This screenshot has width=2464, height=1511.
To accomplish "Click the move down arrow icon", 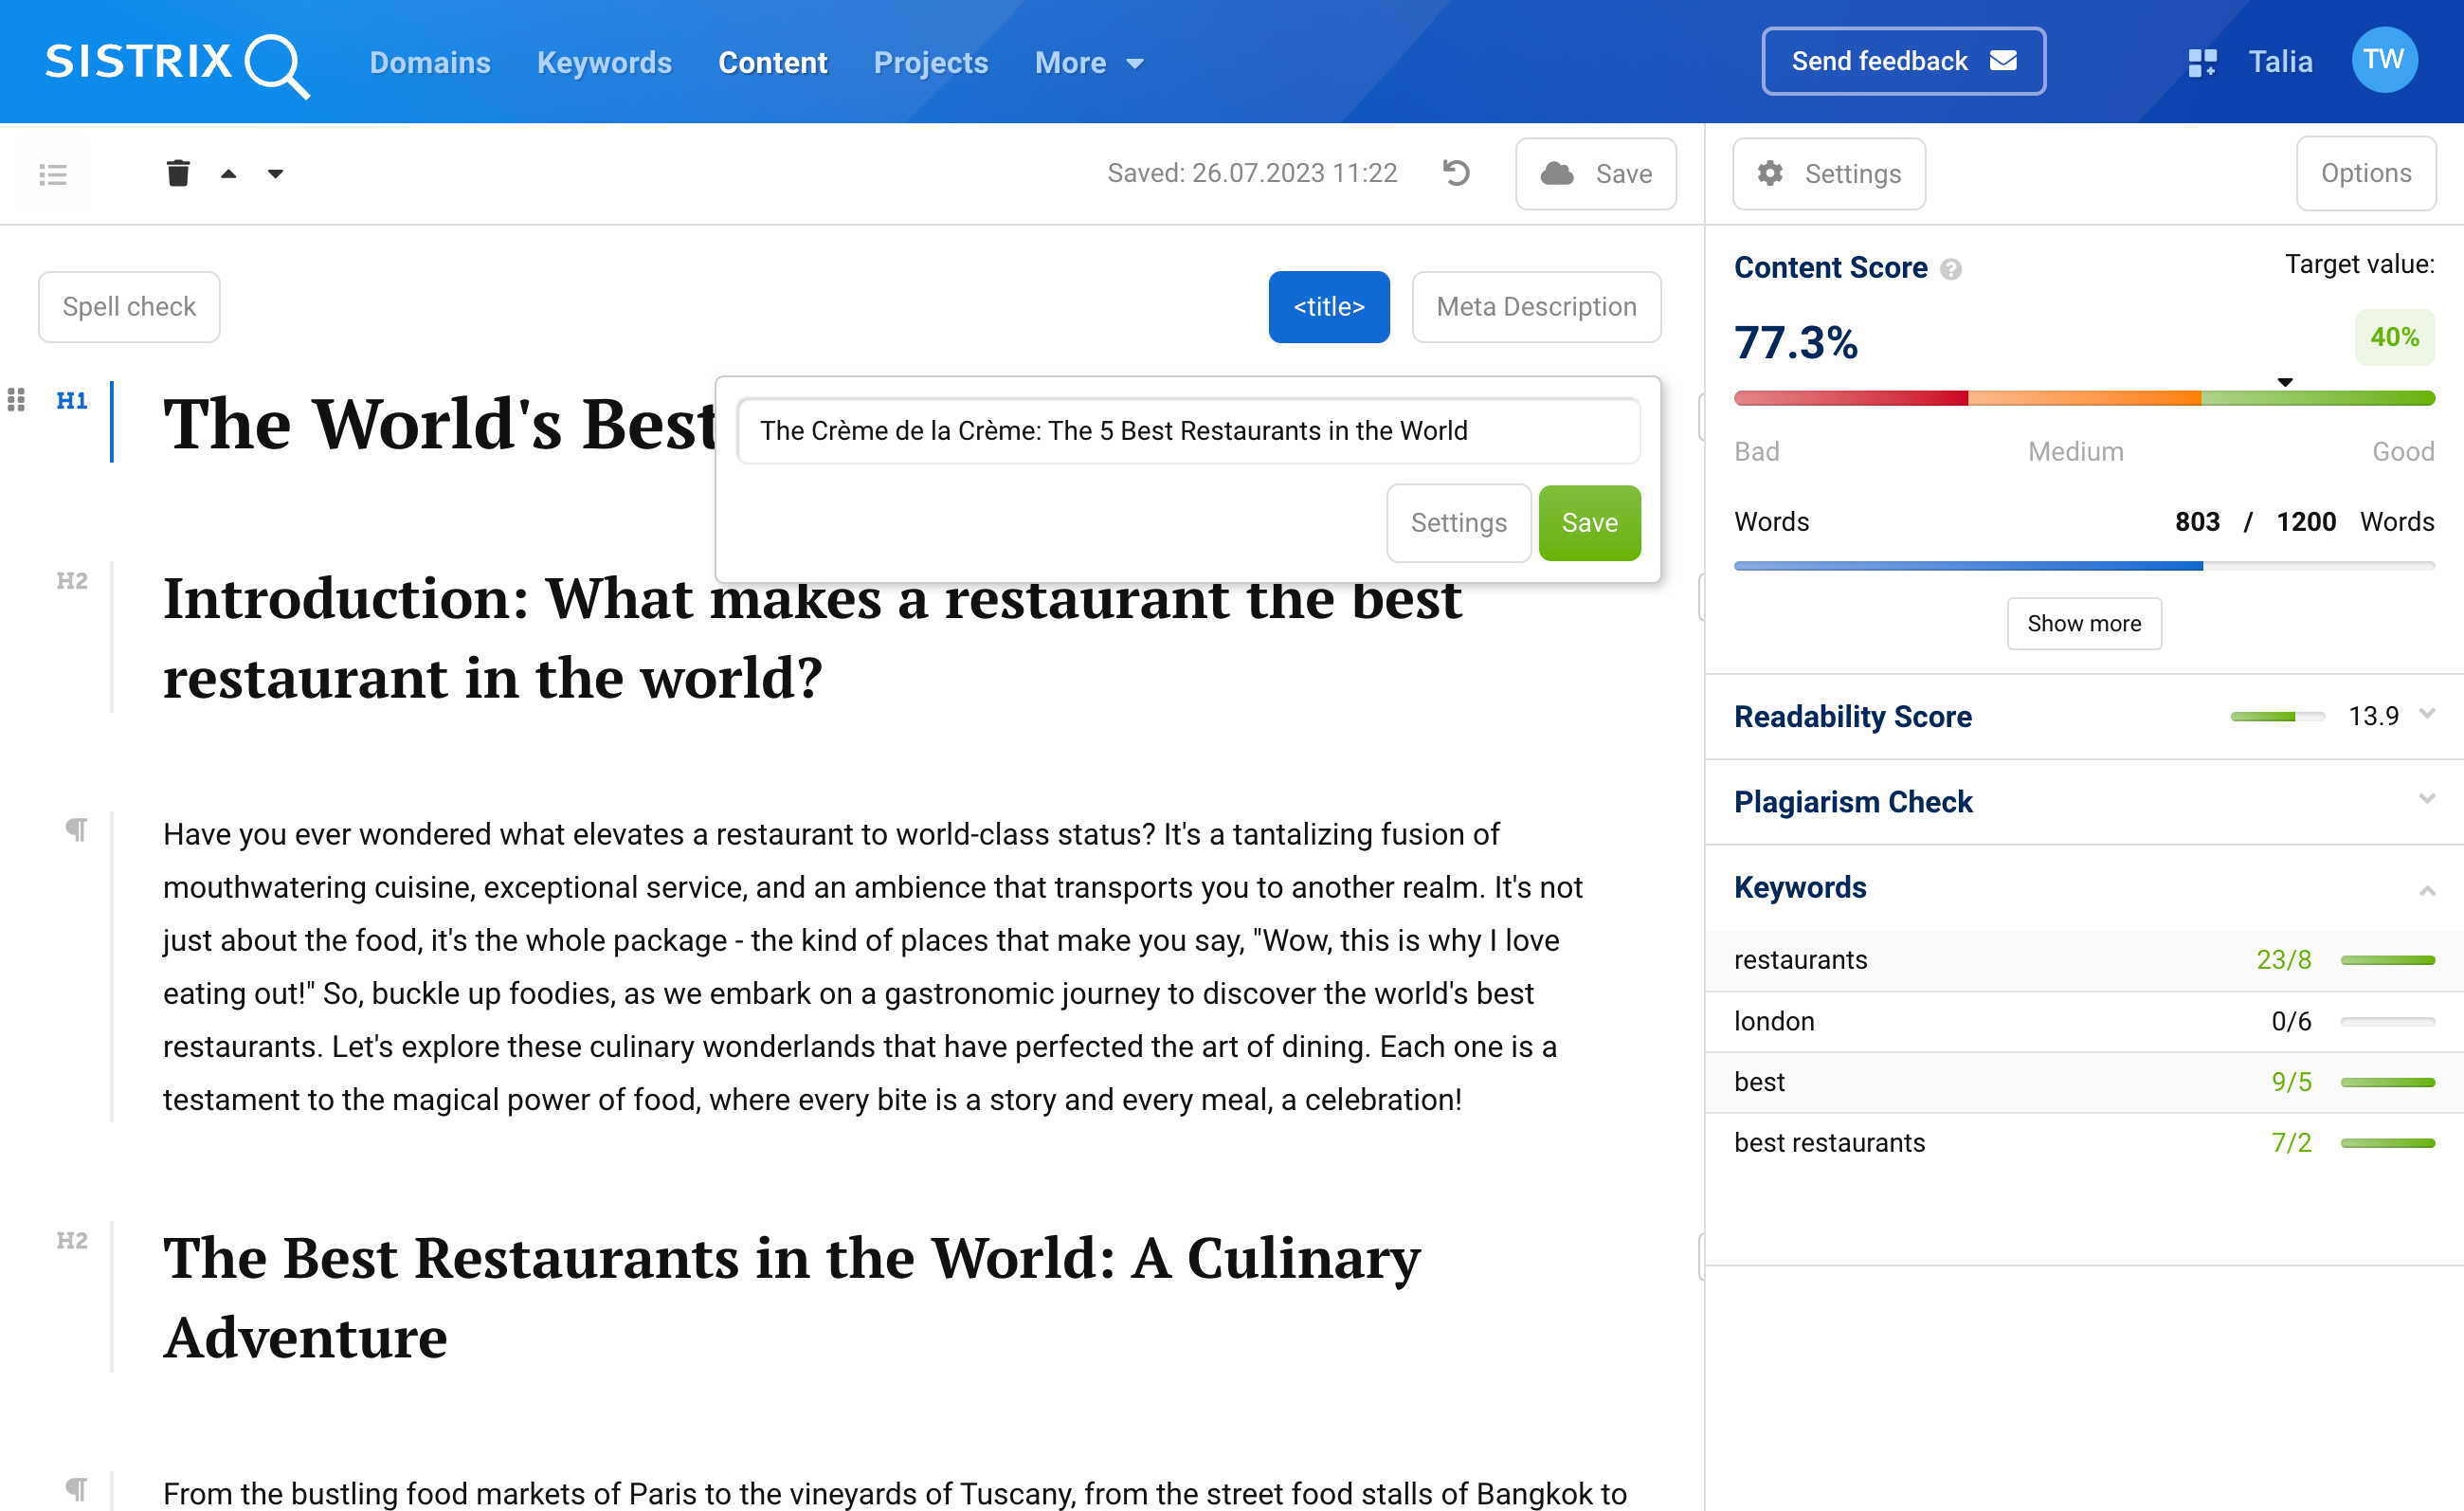I will 275,171.
